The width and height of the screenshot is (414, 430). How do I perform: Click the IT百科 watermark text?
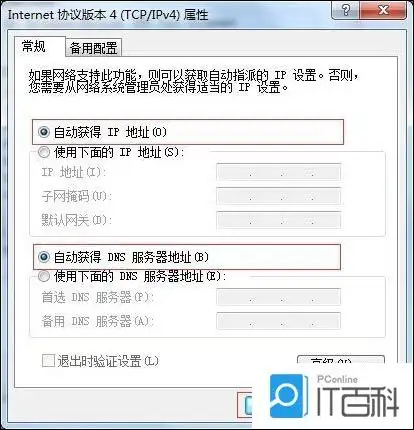click(x=357, y=402)
